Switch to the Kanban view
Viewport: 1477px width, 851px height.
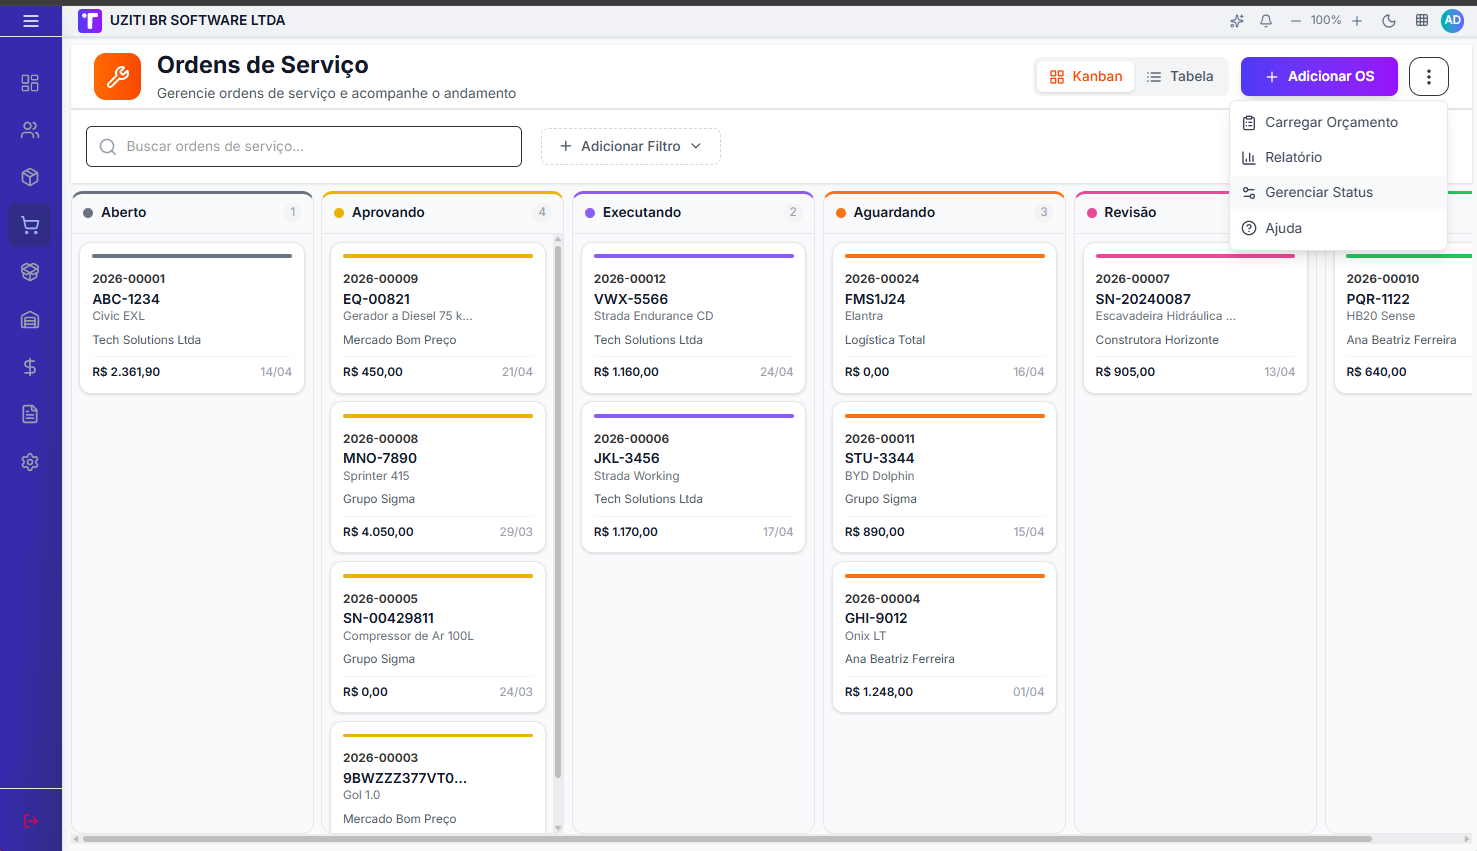coord(1086,76)
